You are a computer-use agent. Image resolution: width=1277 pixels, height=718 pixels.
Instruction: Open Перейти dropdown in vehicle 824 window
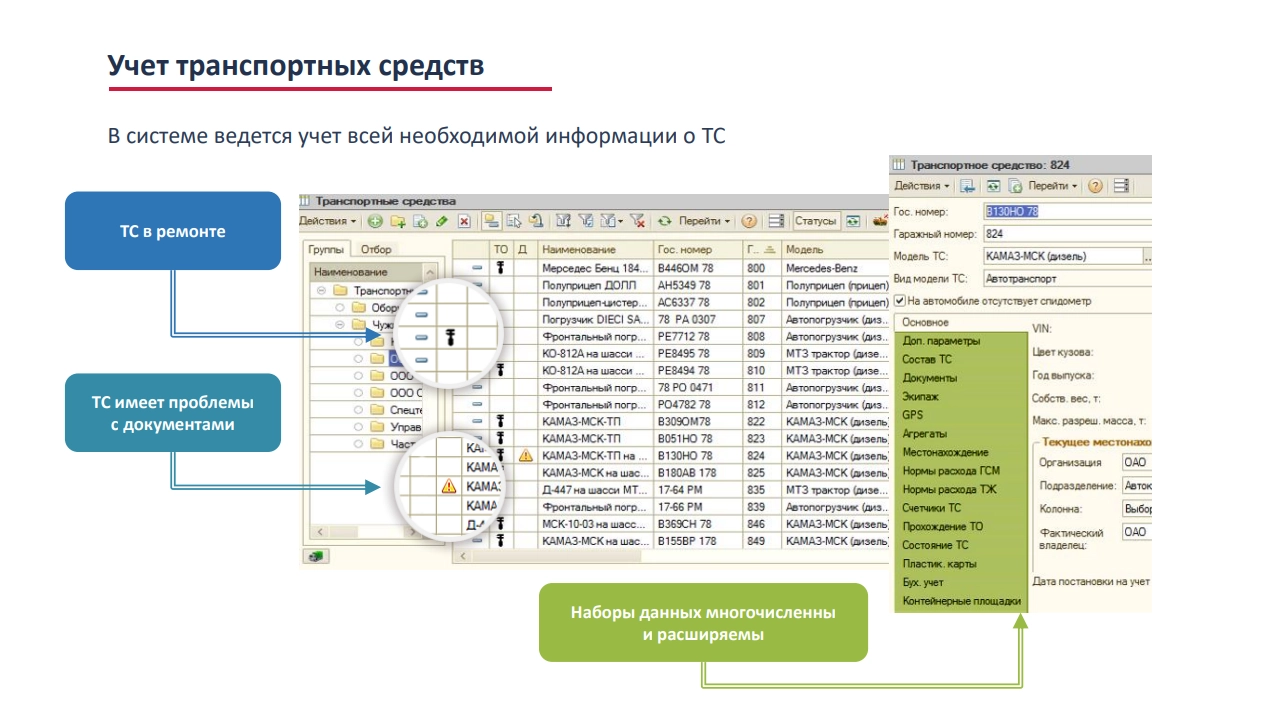[x=1053, y=186]
